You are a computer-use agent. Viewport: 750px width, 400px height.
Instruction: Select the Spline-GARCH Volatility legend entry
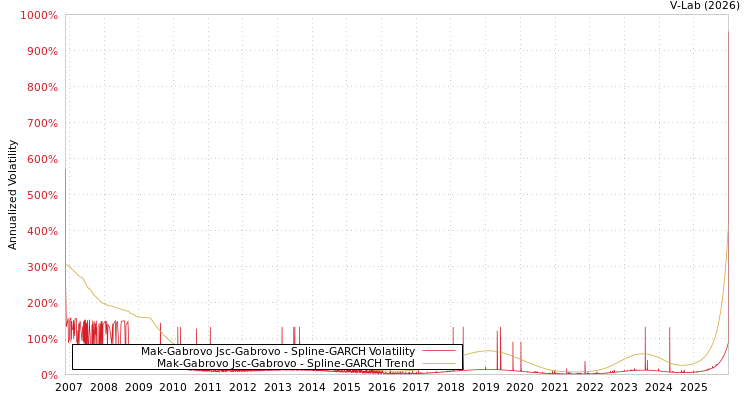[278, 351]
